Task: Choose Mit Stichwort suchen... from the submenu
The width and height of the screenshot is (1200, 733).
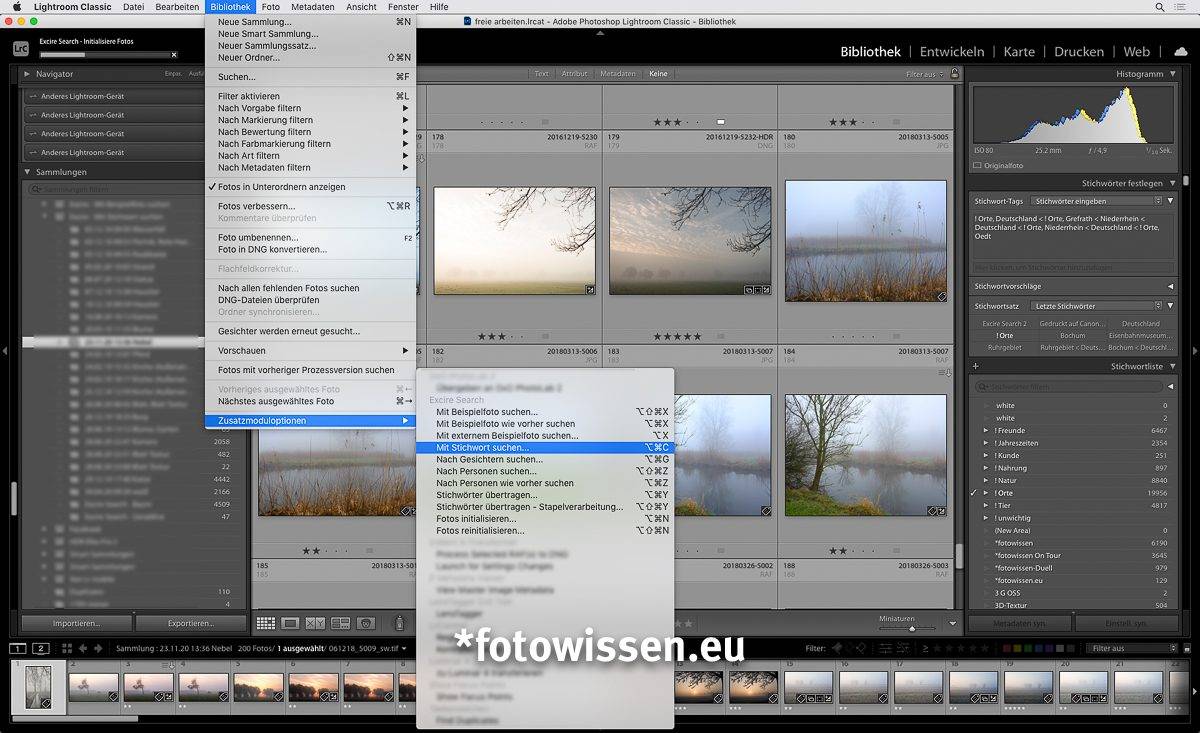Action: [544, 448]
